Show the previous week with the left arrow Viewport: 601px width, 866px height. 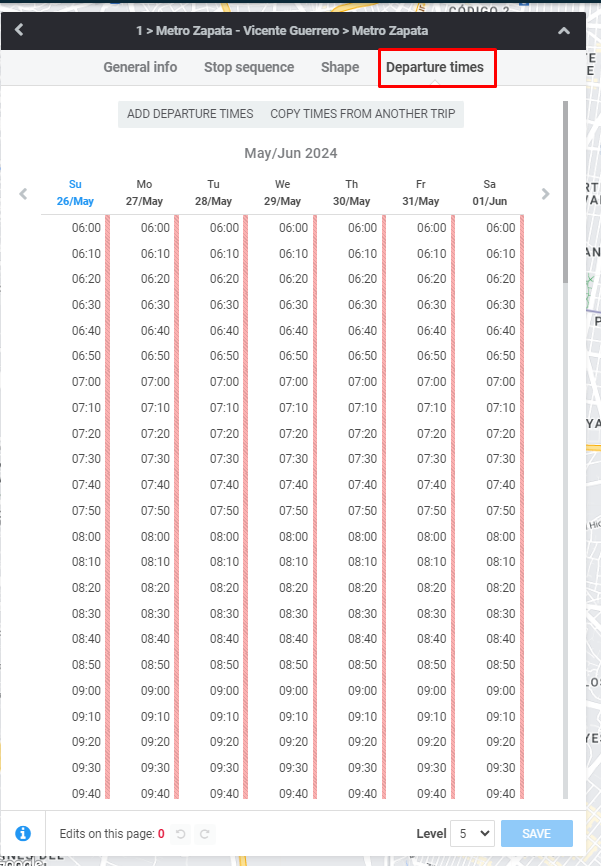pyautogui.click(x=23, y=194)
